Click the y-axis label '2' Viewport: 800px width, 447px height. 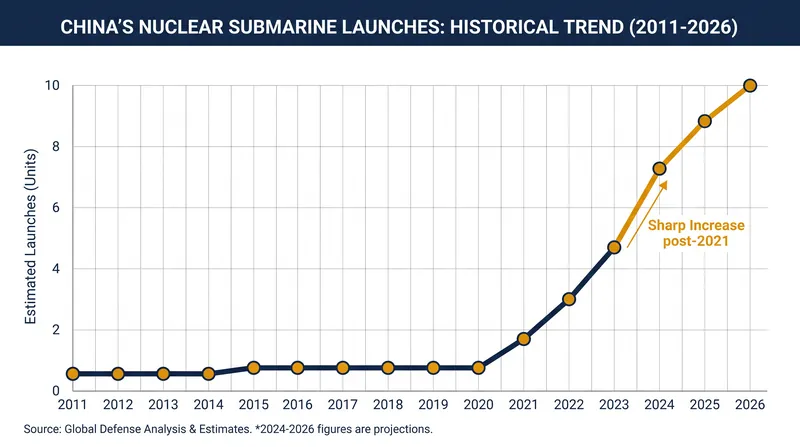pos(56,330)
